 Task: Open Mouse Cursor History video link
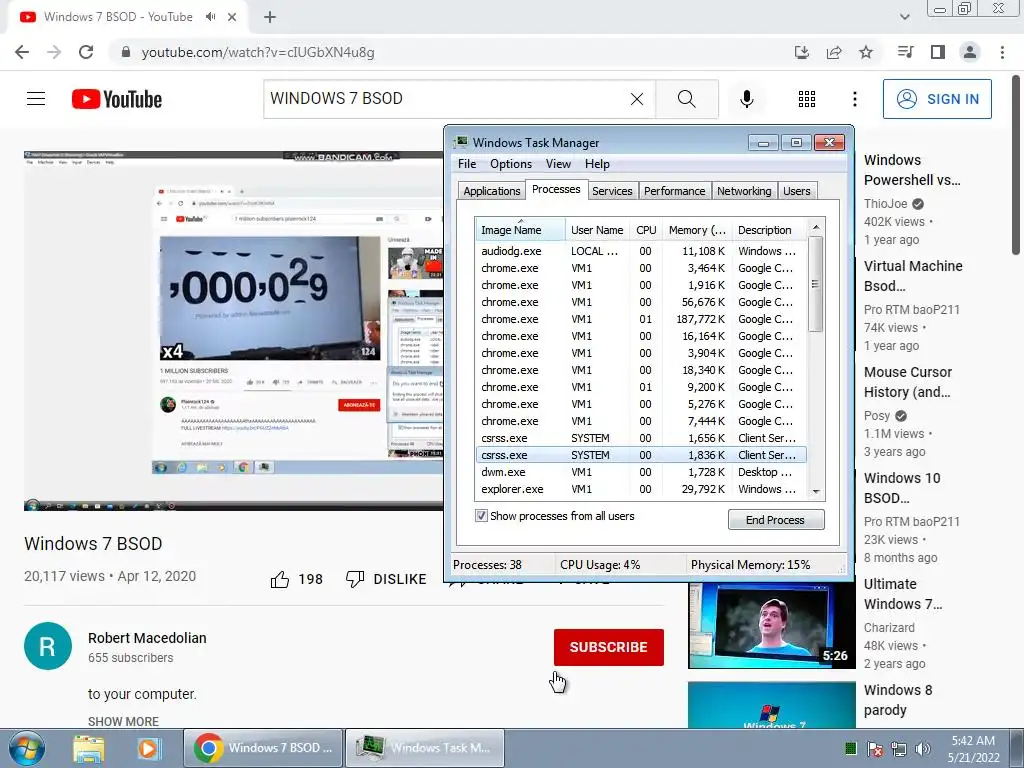[908, 382]
